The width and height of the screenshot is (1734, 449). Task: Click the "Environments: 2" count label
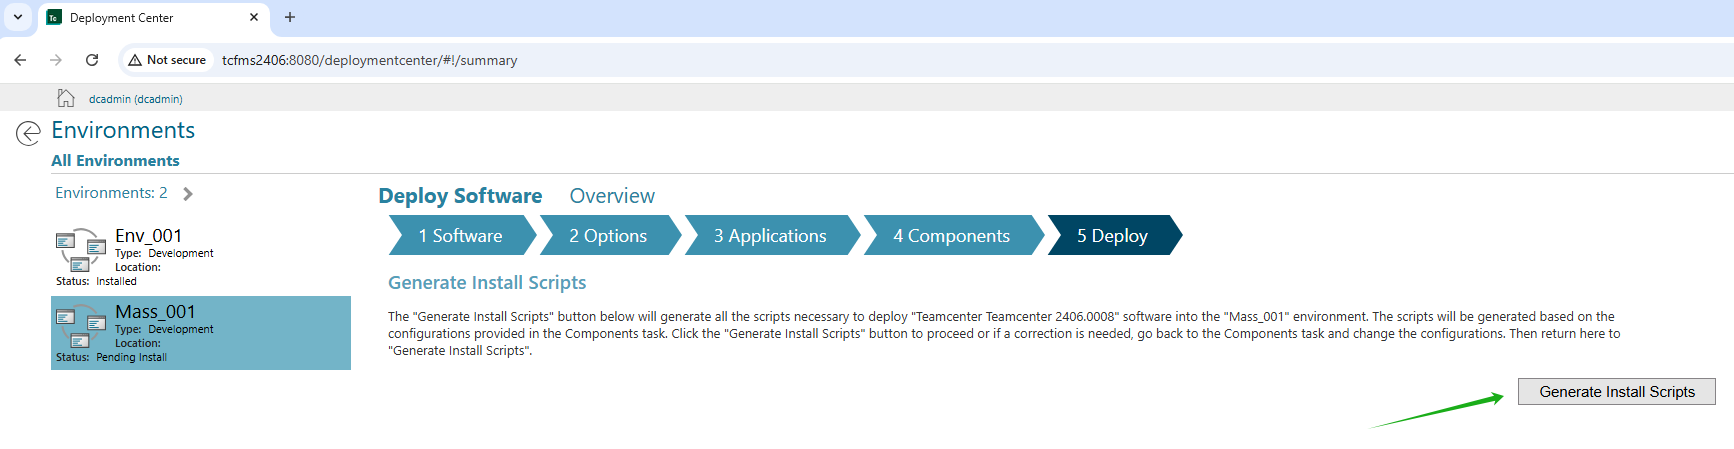coord(111,193)
